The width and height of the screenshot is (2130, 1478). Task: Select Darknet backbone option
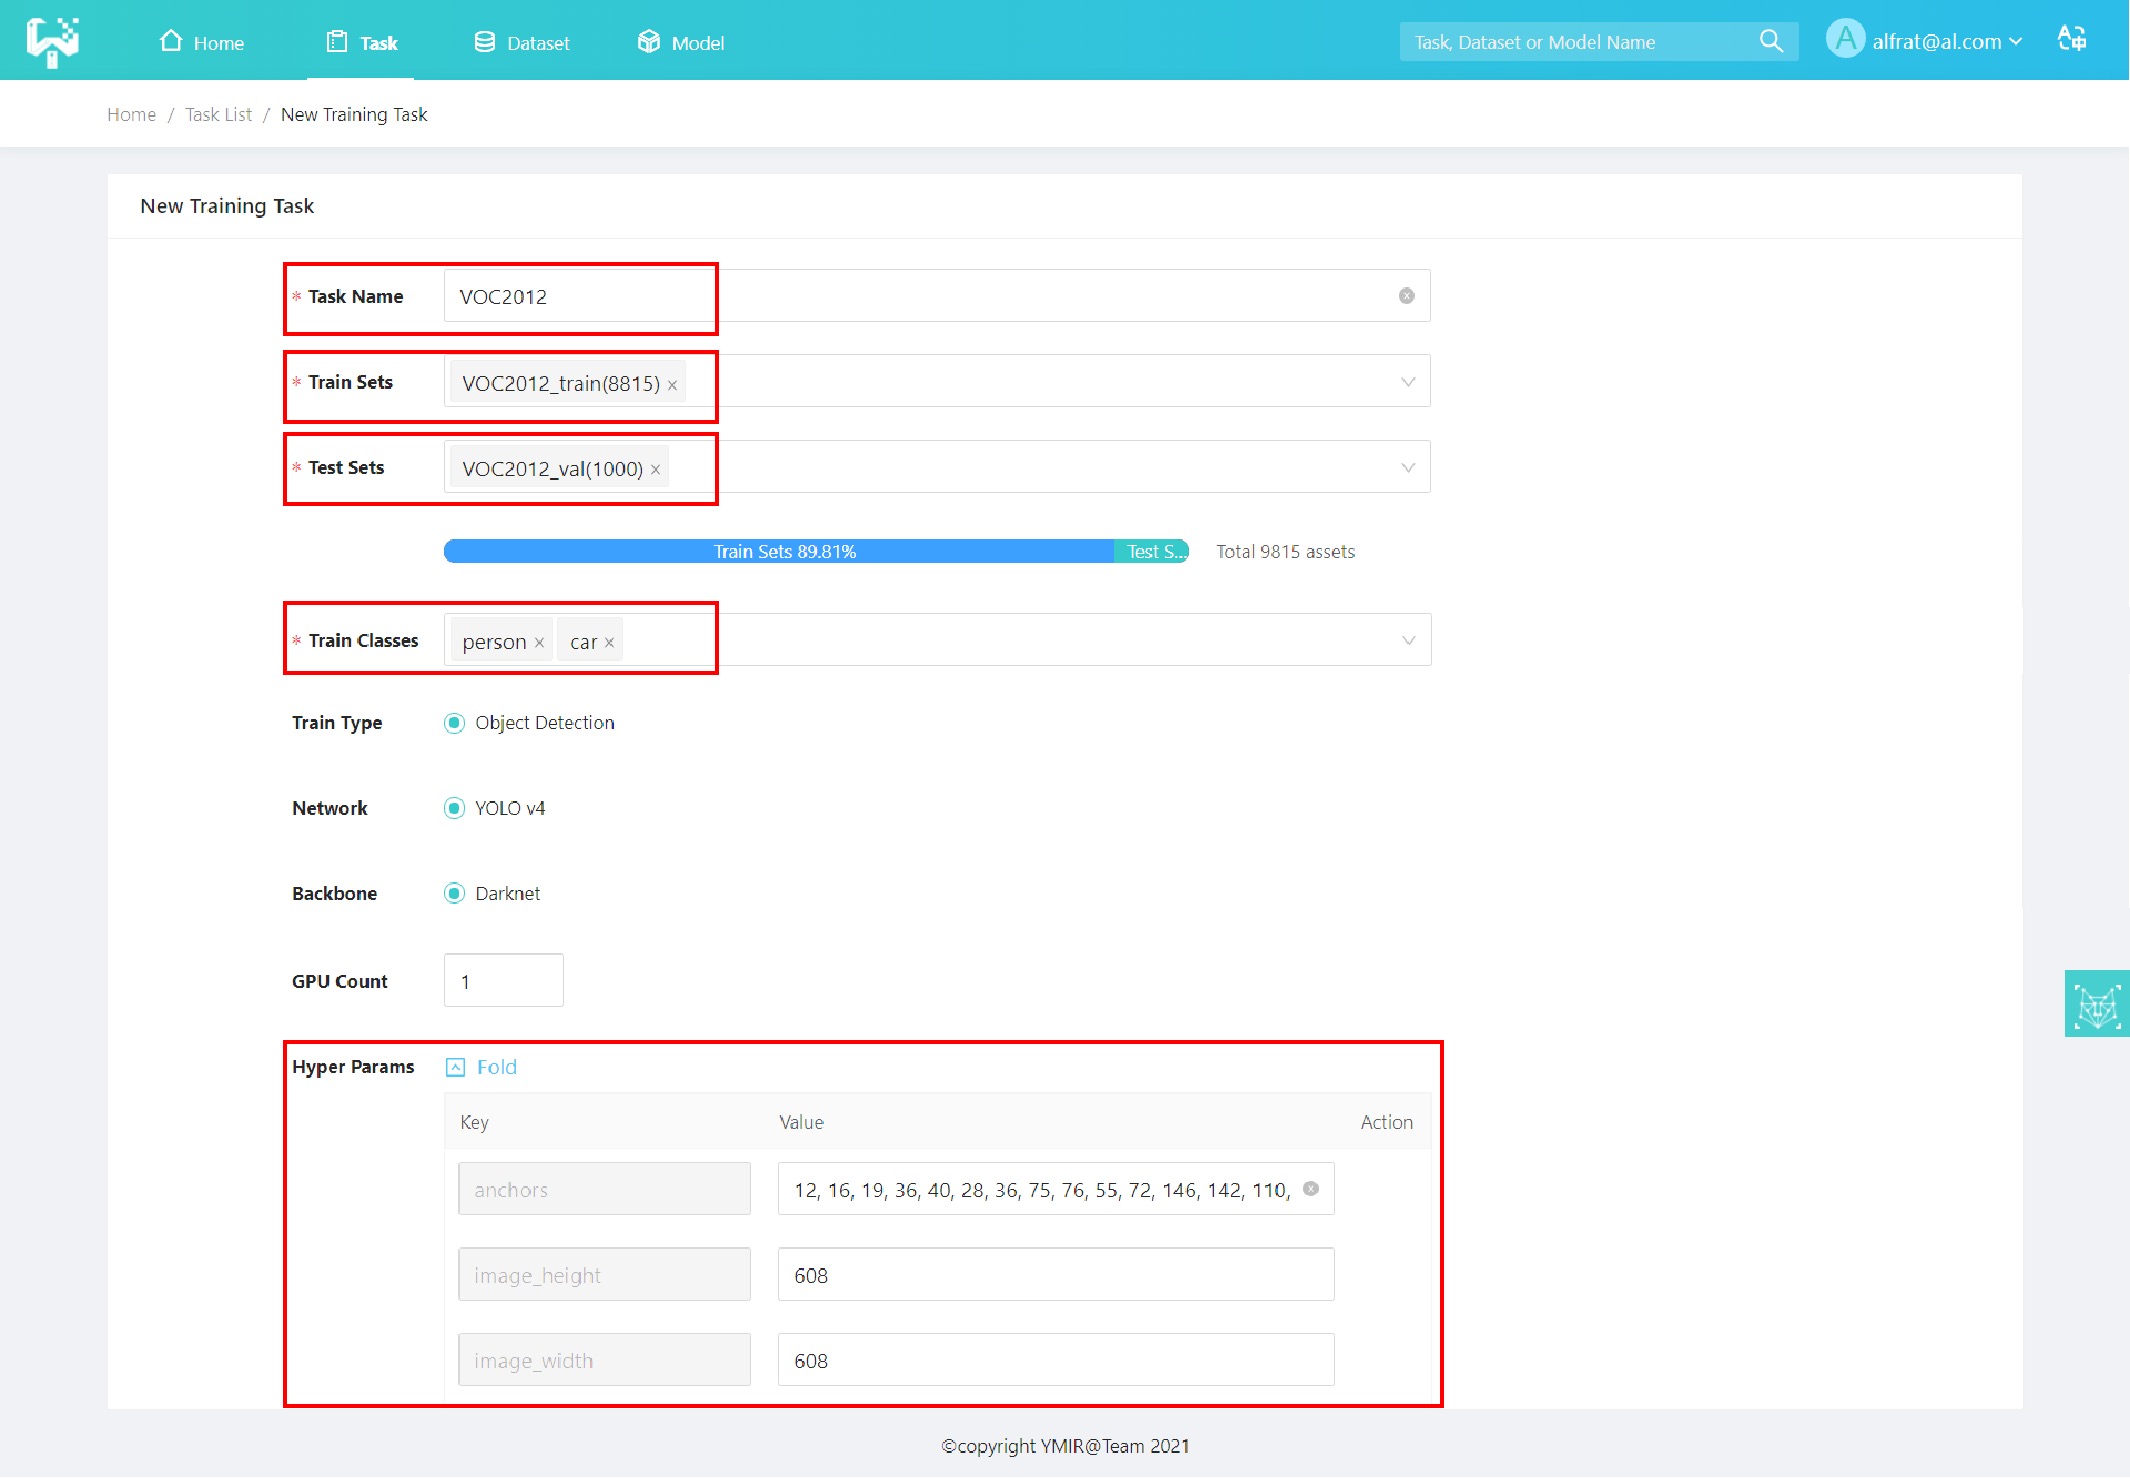pyautogui.click(x=455, y=893)
